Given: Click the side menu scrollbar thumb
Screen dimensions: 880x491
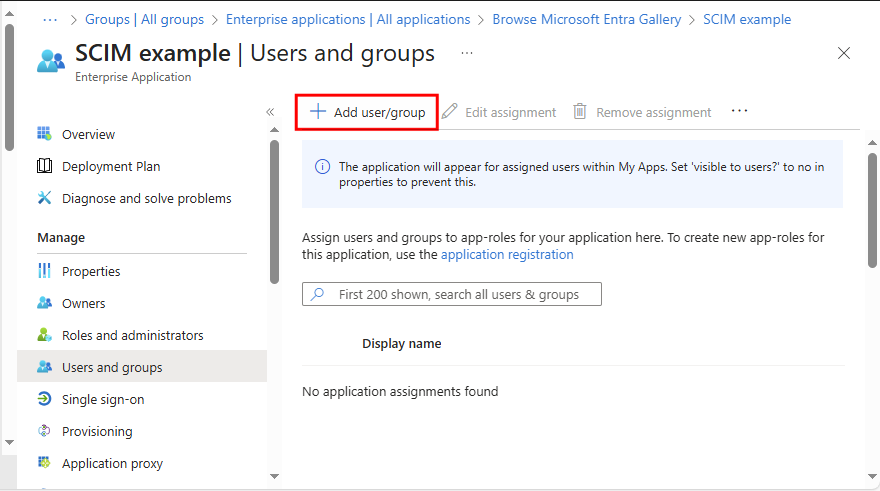Looking at the screenshot, I should [x=274, y=212].
